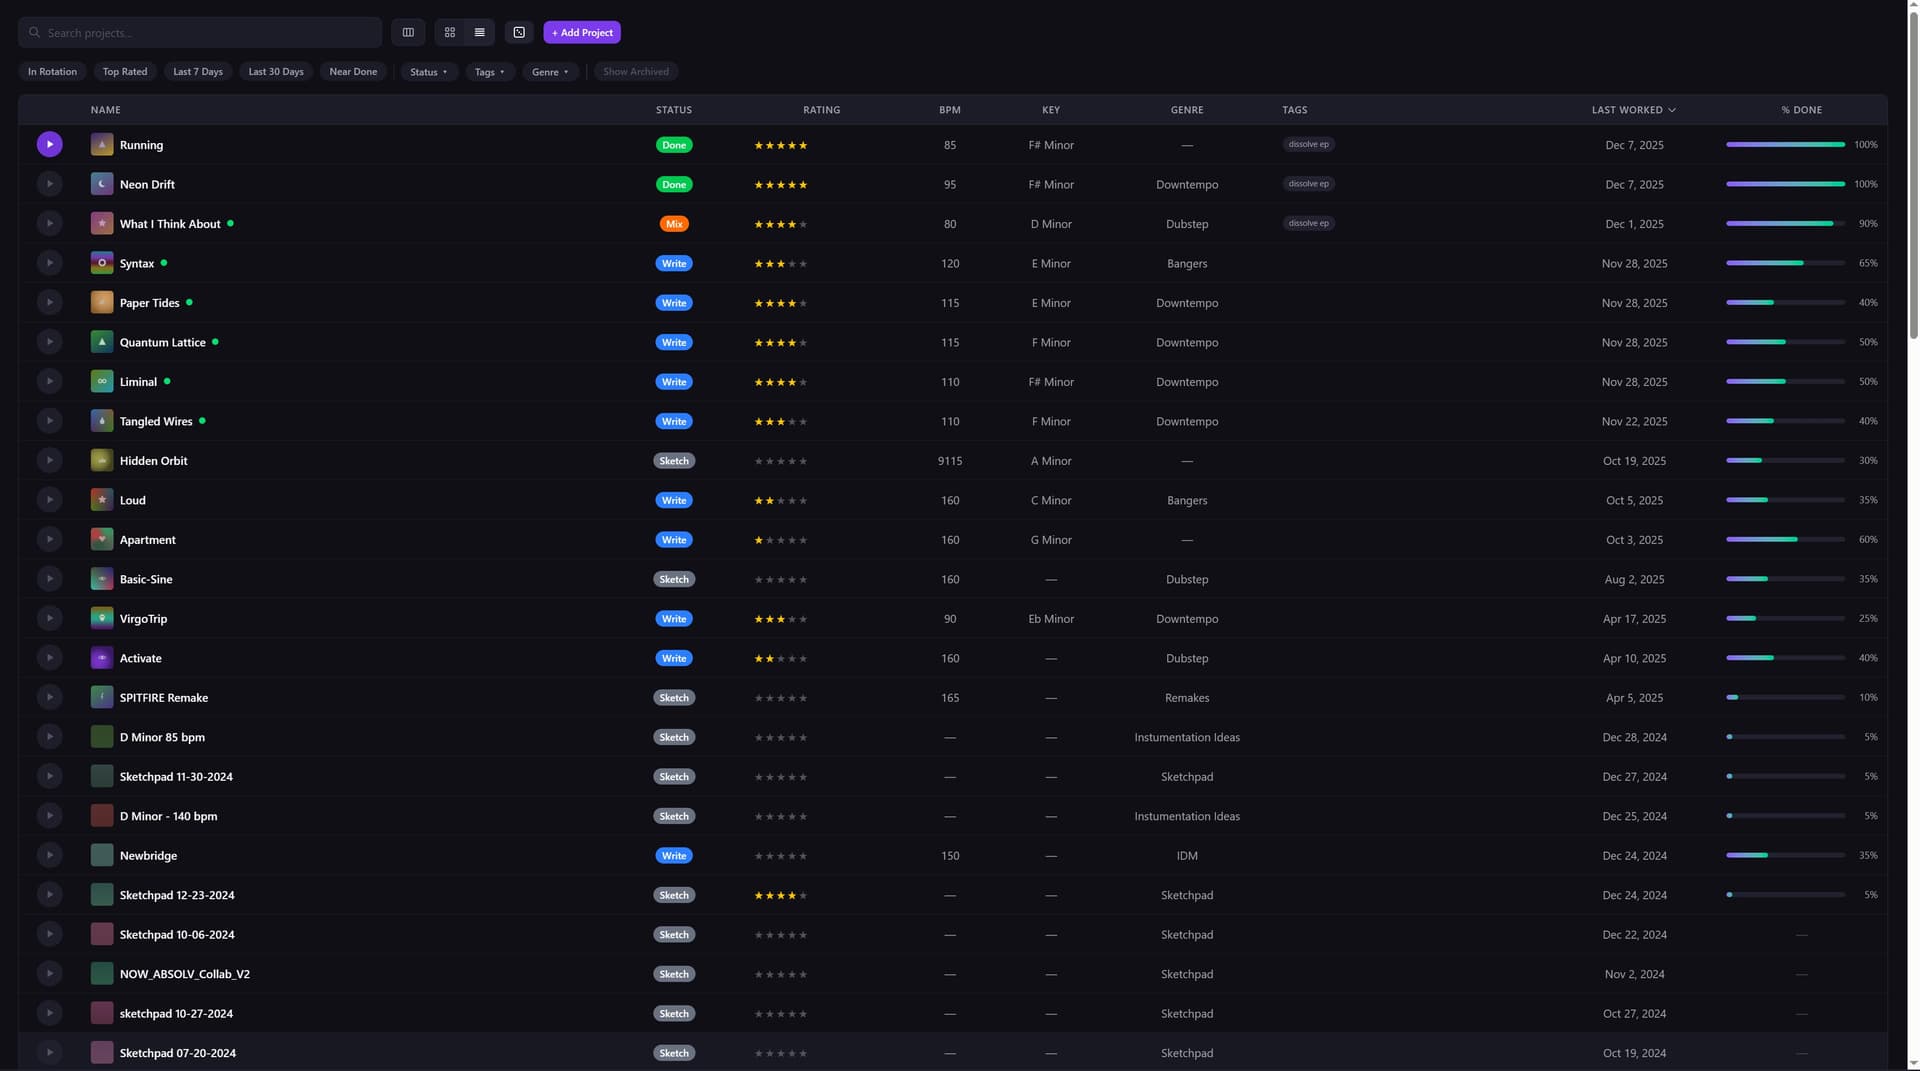1920x1071 pixels.
Task: Open the Tags dropdown
Action: (x=489, y=71)
